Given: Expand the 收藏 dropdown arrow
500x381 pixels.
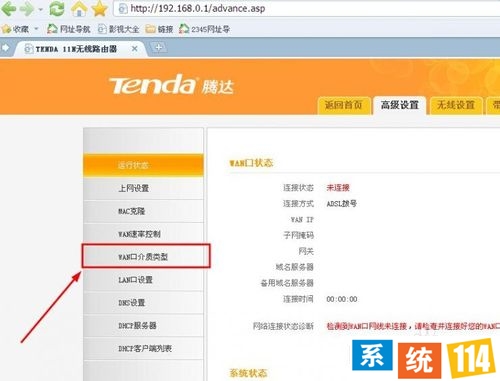Looking at the screenshot, I should pyautogui.click(x=36, y=29).
